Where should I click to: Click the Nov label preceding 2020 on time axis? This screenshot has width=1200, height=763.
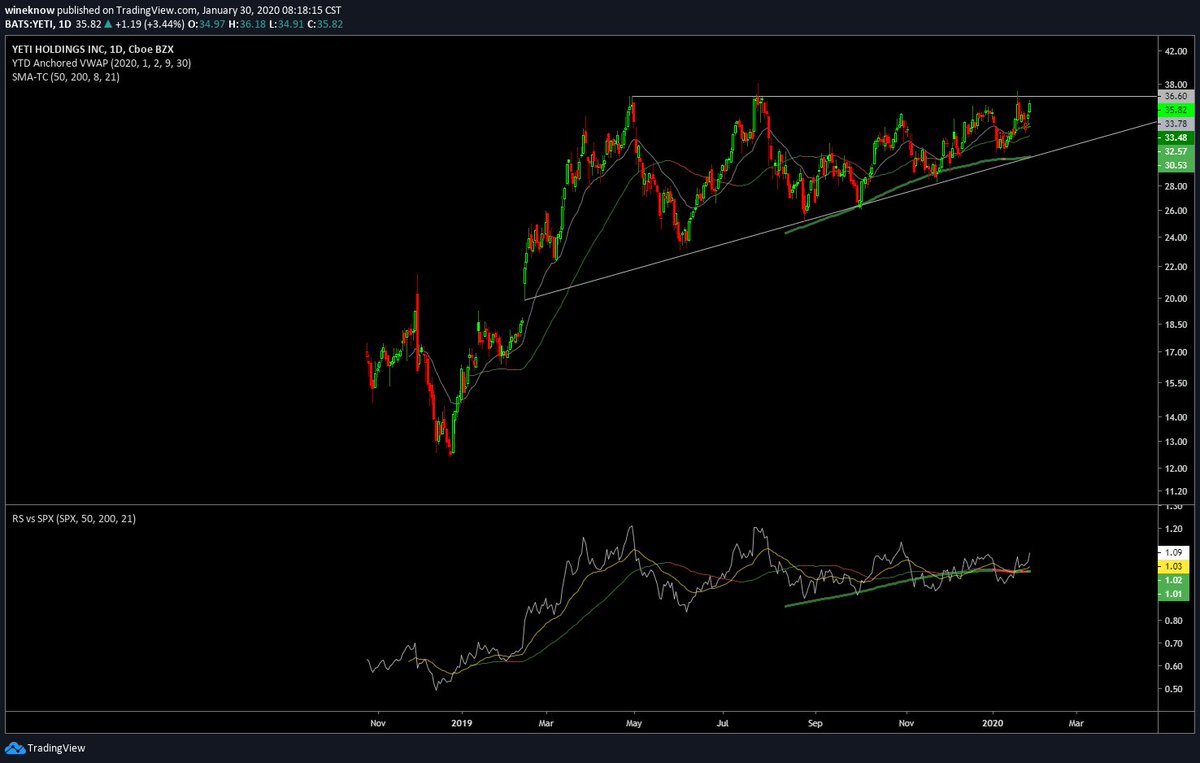906,721
